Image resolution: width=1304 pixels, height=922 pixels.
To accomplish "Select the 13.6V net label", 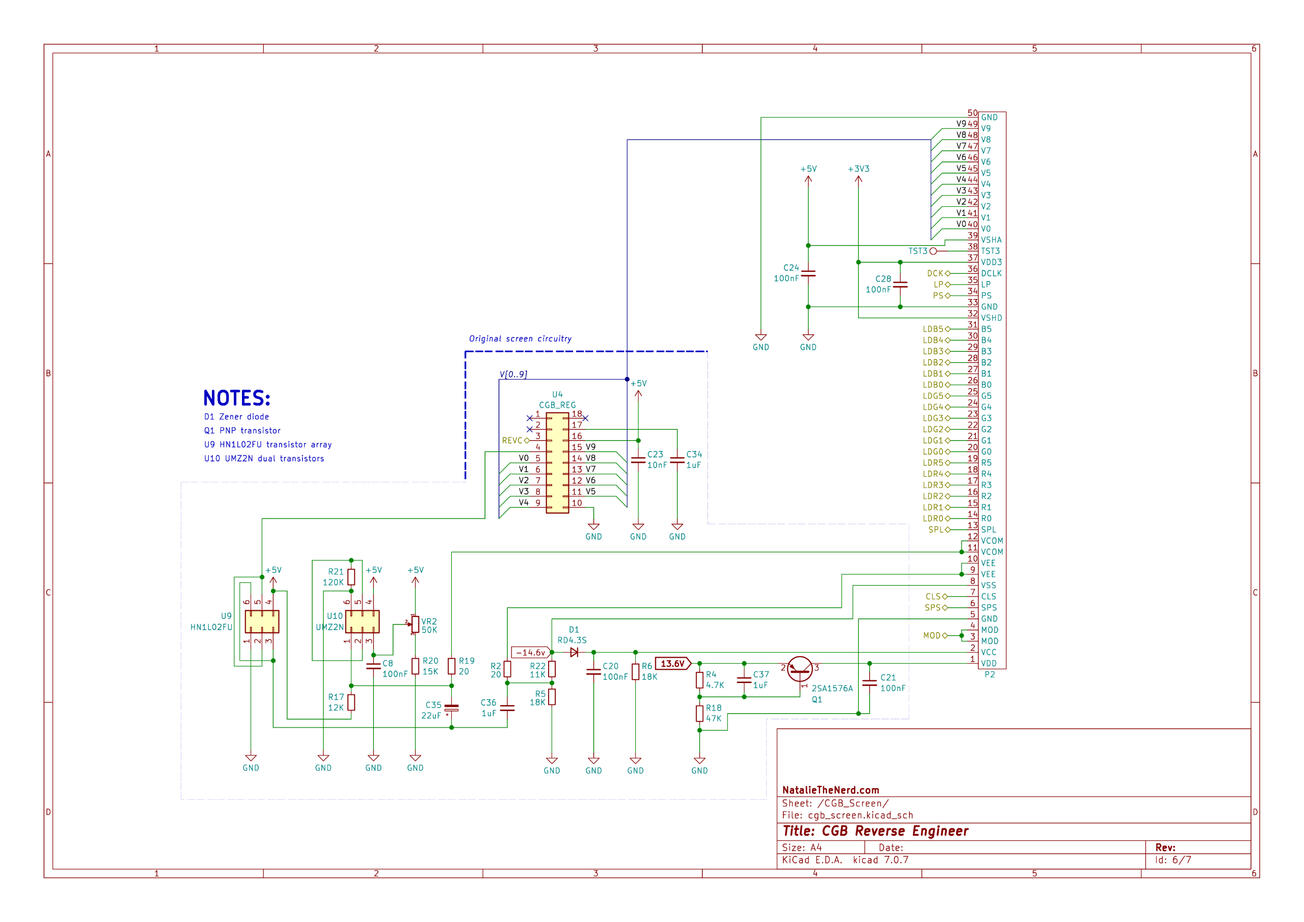I will point(672,661).
